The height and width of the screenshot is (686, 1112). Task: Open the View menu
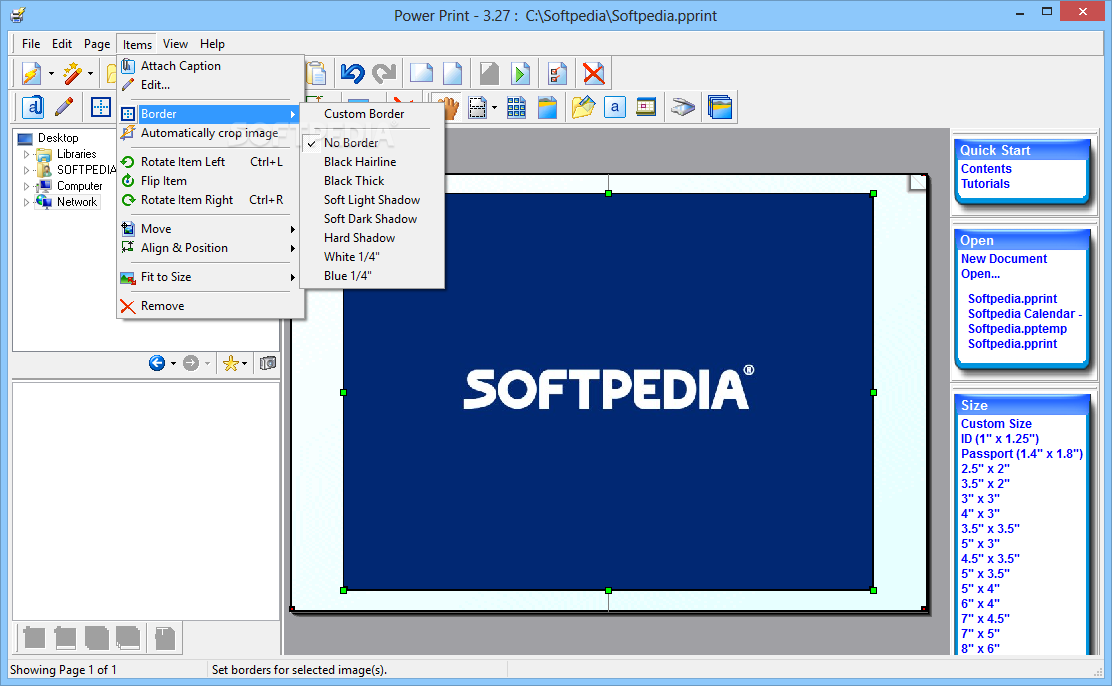click(175, 44)
